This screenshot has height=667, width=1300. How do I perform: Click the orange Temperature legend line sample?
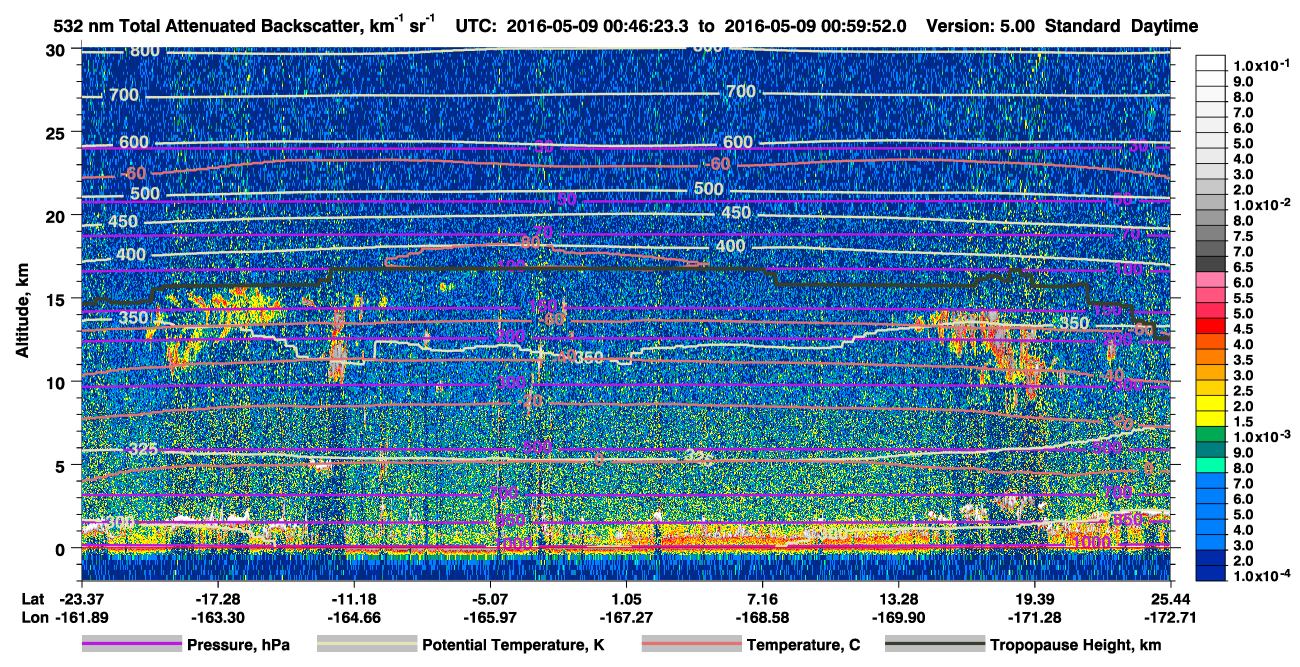pos(690,645)
